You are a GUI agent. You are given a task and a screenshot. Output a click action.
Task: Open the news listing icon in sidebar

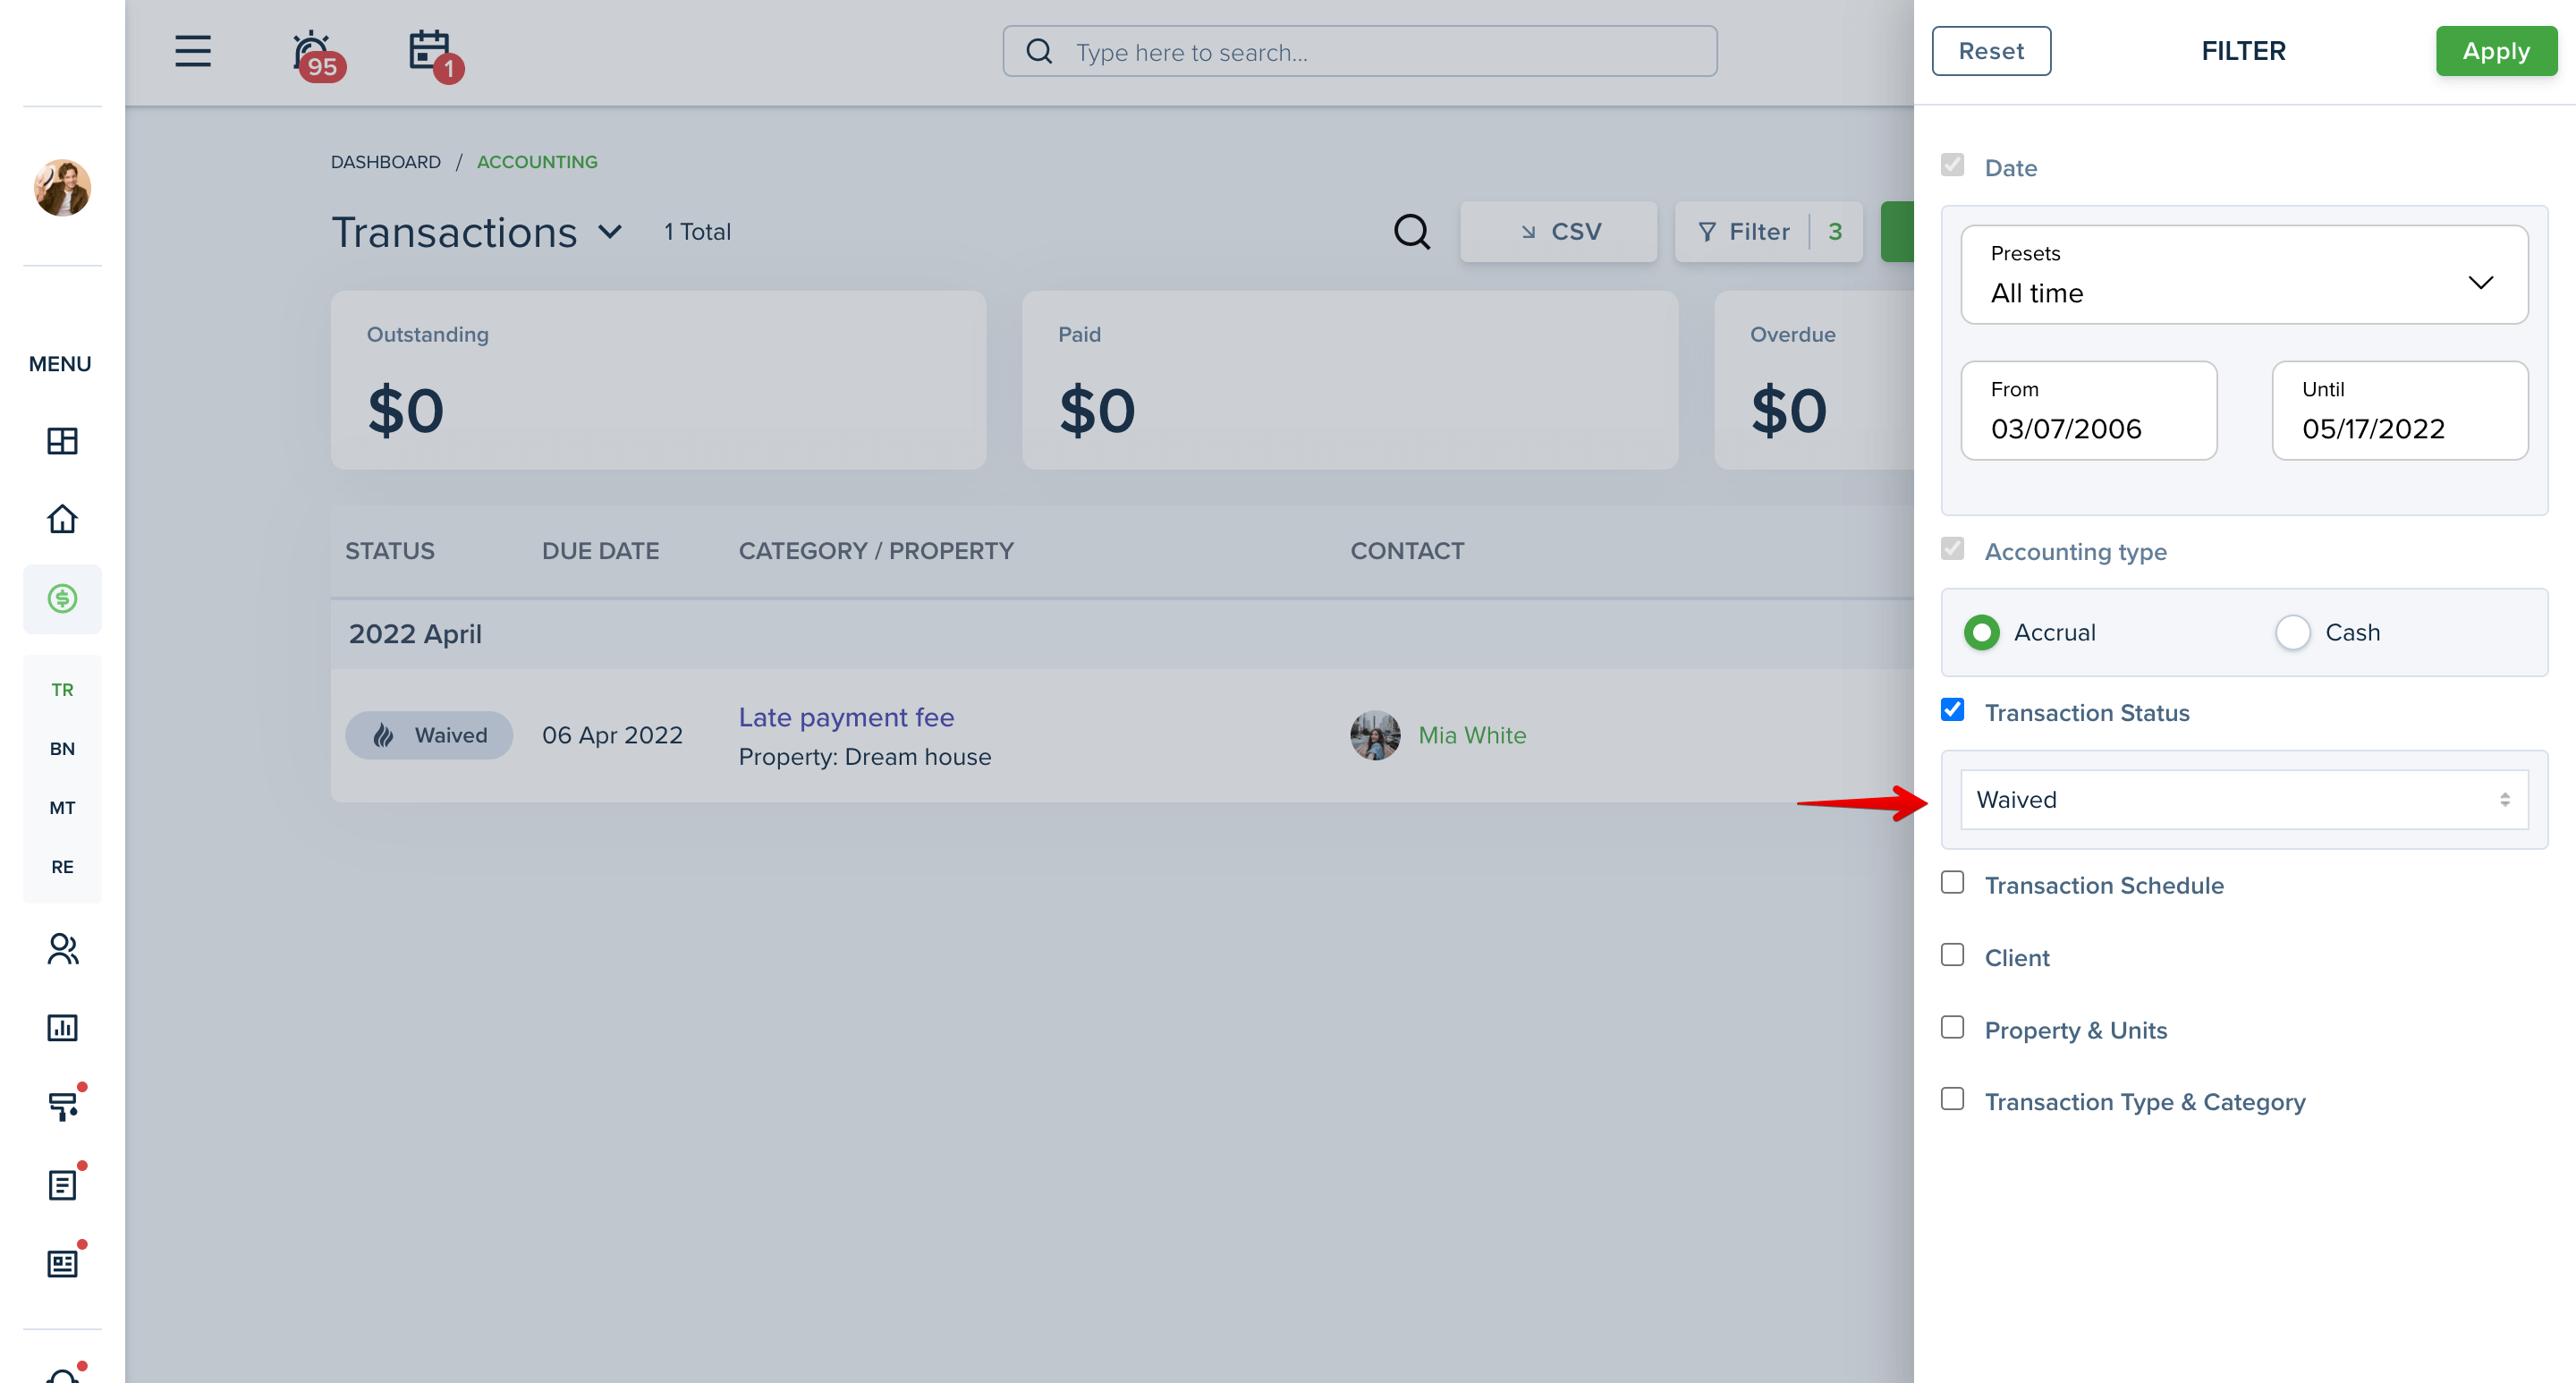click(x=62, y=1263)
